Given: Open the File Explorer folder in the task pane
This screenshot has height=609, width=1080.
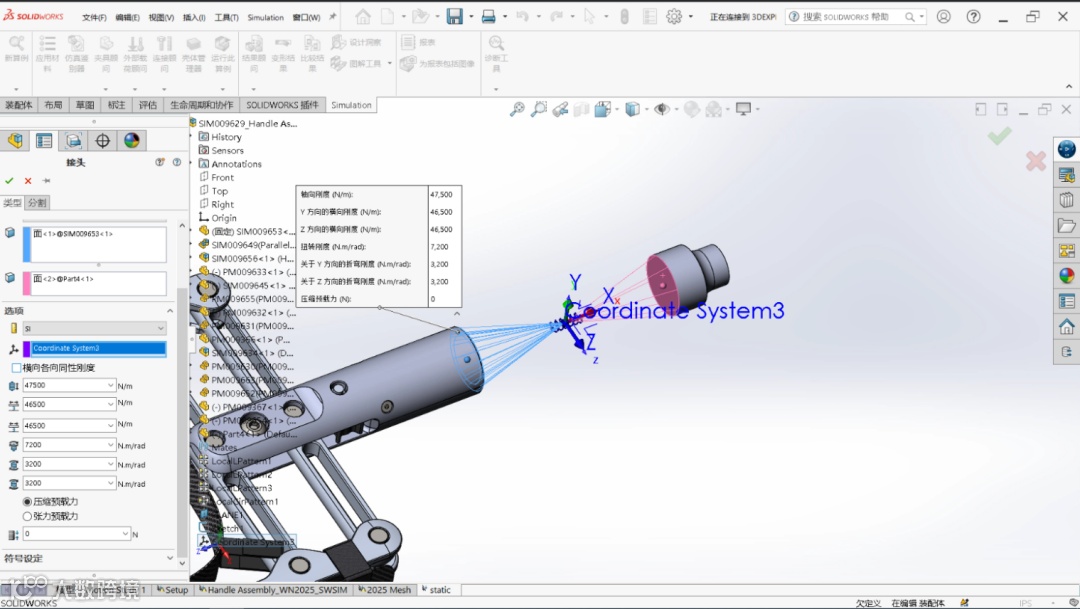Looking at the screenshot, I should (1066, 225).
